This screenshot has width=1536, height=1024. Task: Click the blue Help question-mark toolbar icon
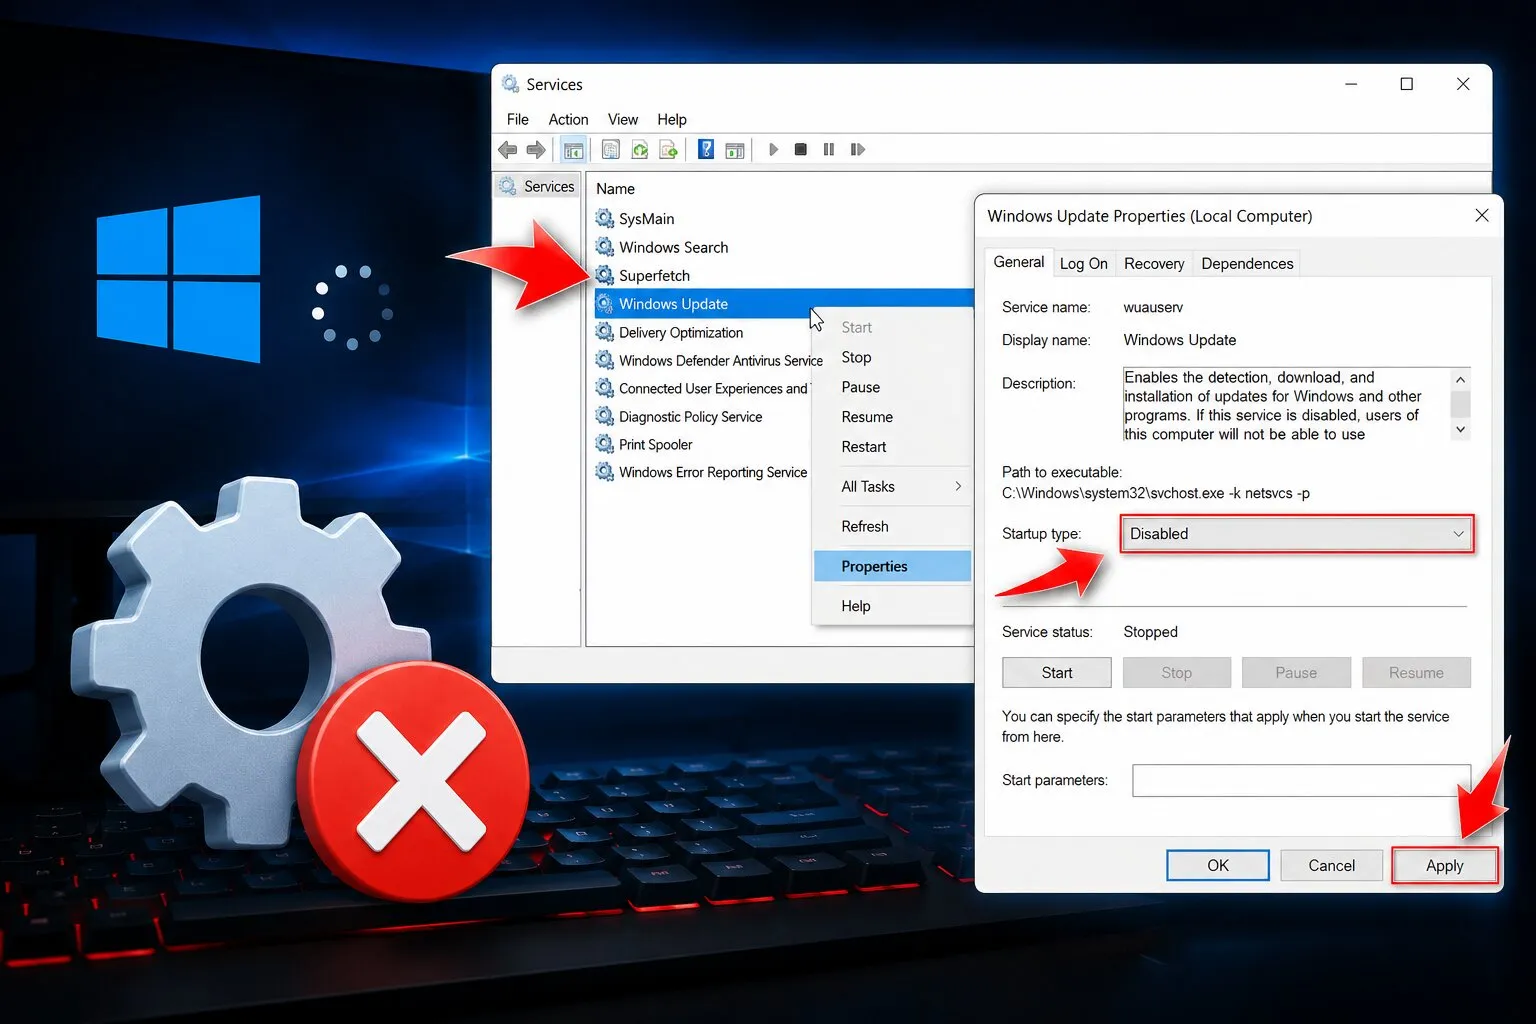(706, 150)
